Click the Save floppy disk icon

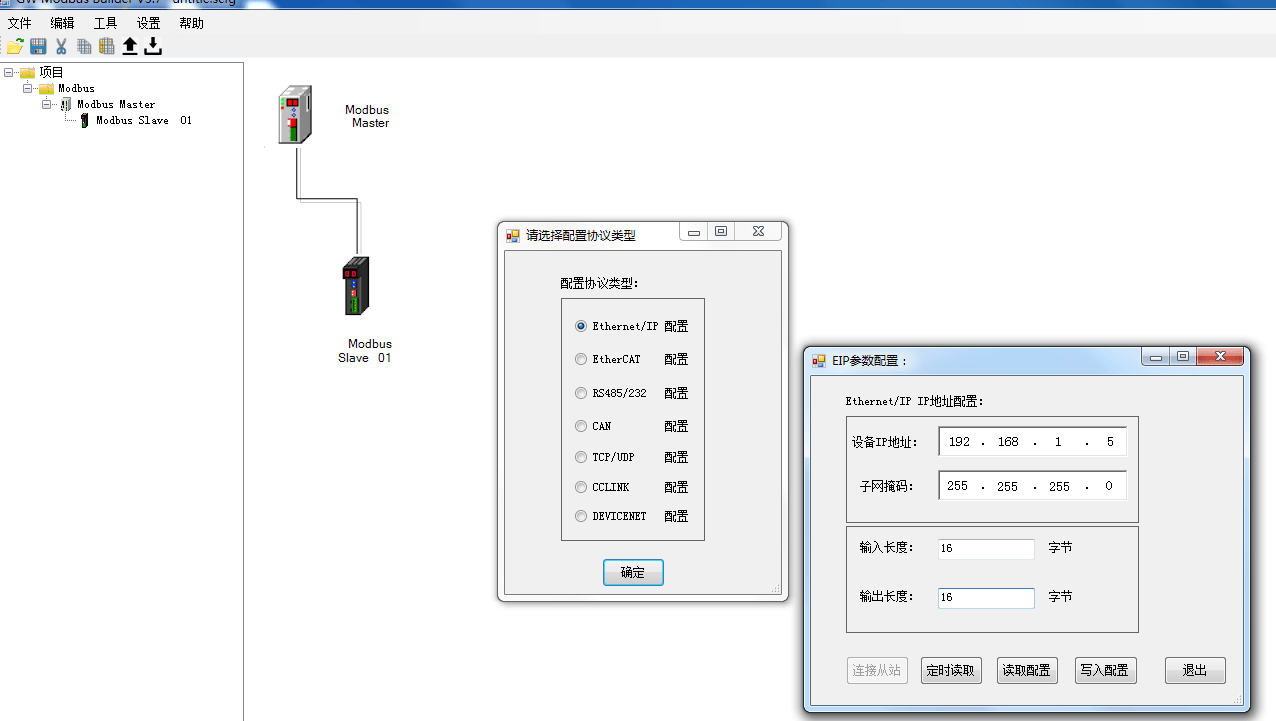pyautogui.click(x=38, y=46)
